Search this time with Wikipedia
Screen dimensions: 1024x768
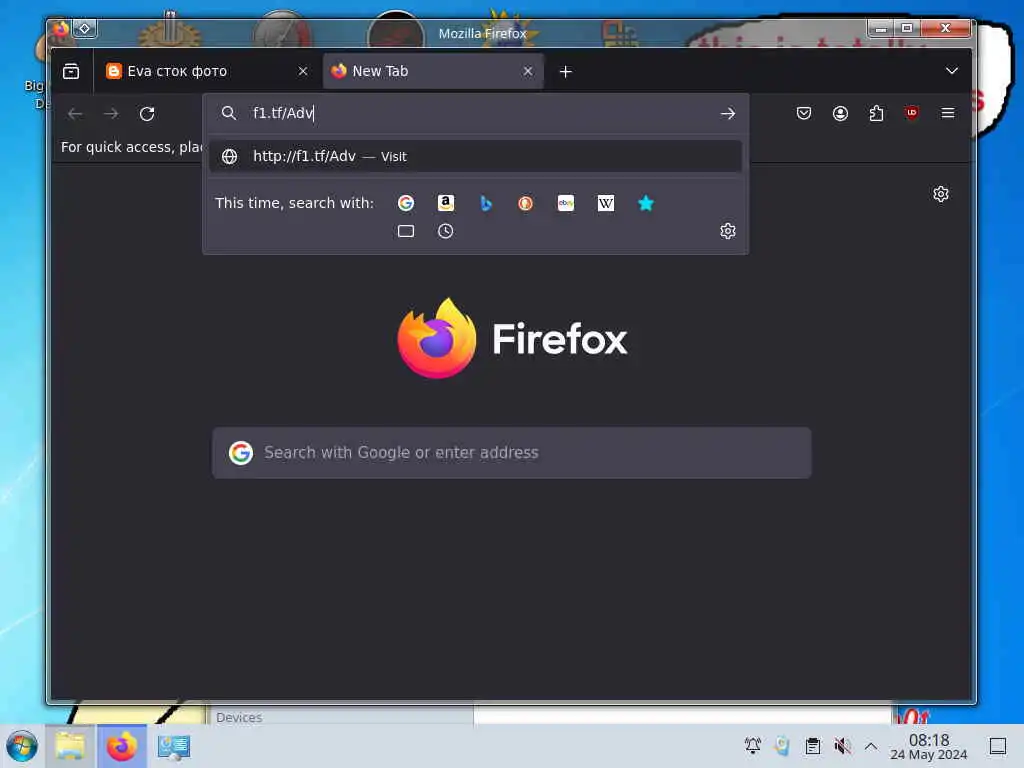click(x=605, y=203)
